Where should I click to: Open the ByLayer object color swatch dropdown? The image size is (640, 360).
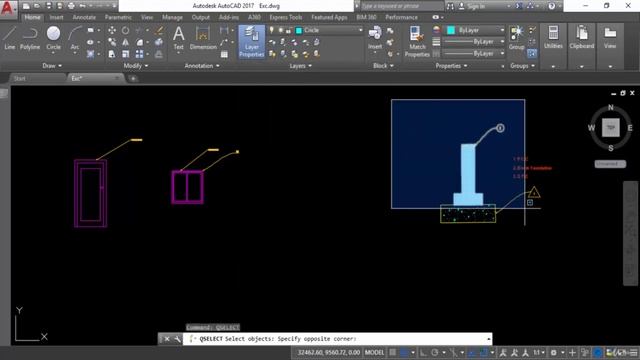[502, 30]
